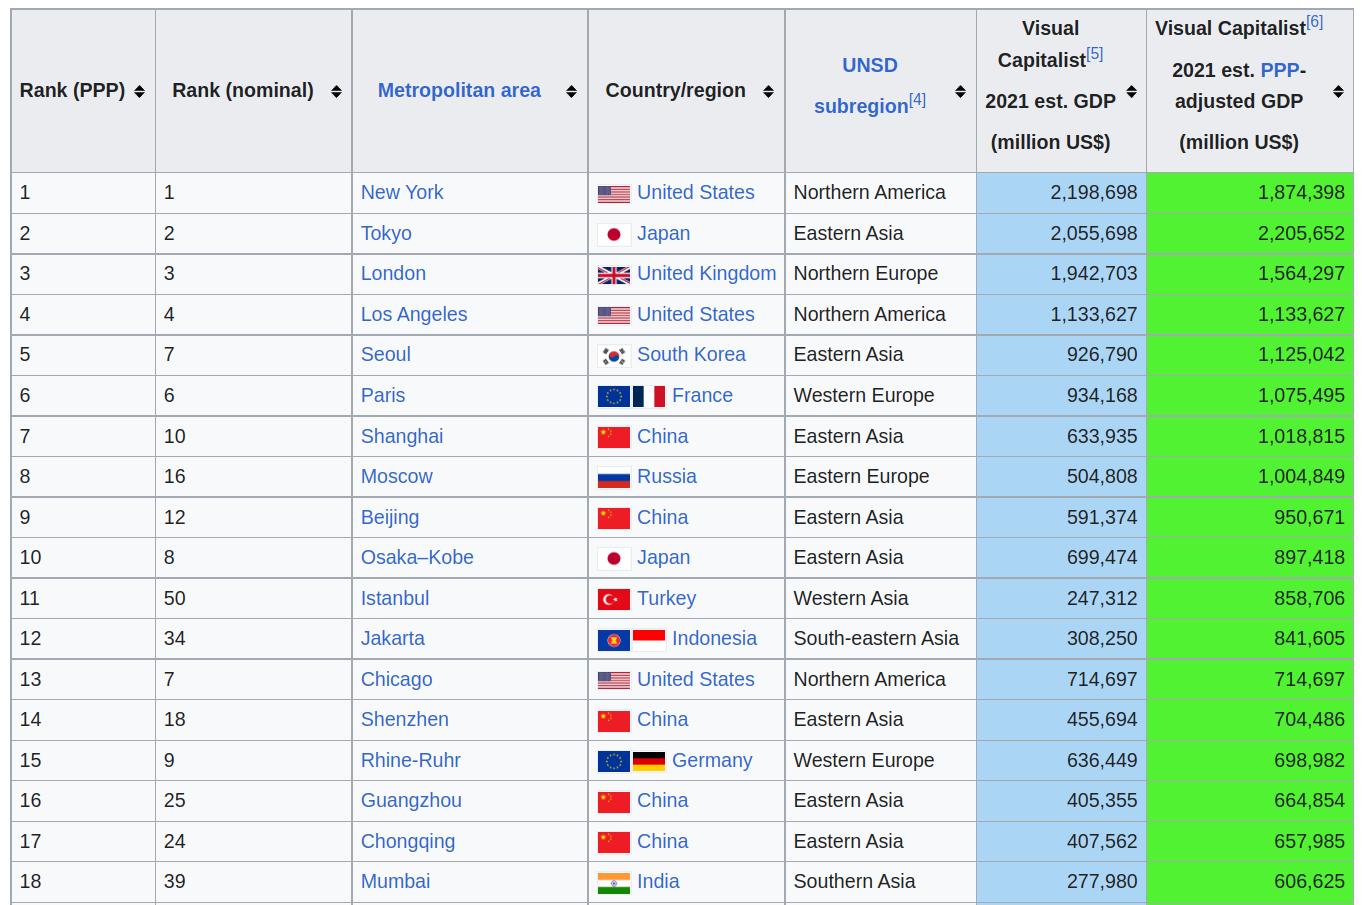Open the New York link

[402, 192]
